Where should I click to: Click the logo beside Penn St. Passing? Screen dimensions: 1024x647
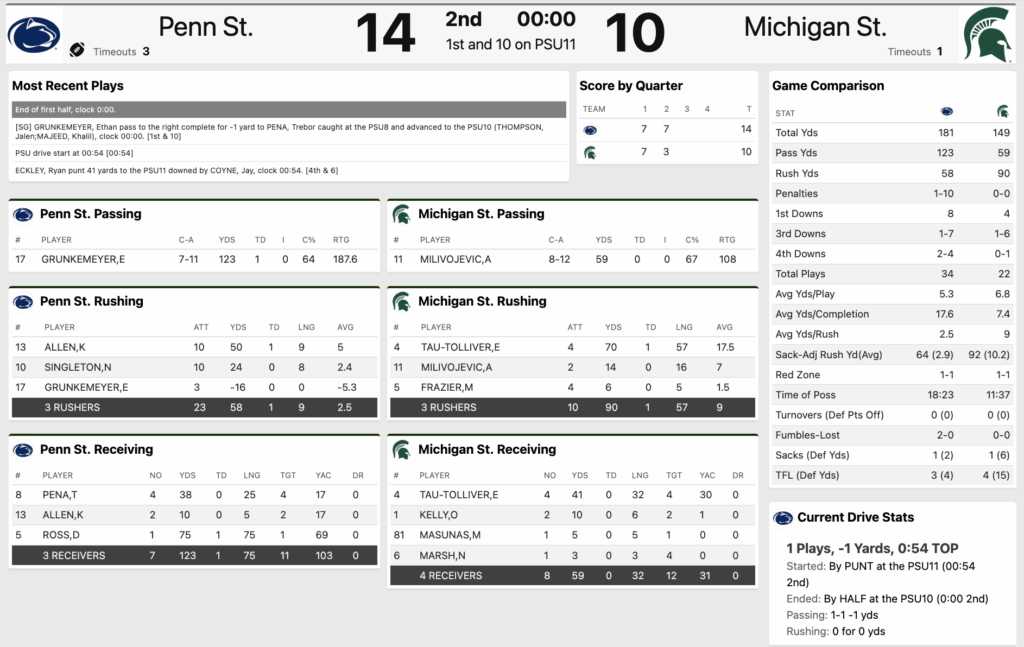[x=23, y=214]
